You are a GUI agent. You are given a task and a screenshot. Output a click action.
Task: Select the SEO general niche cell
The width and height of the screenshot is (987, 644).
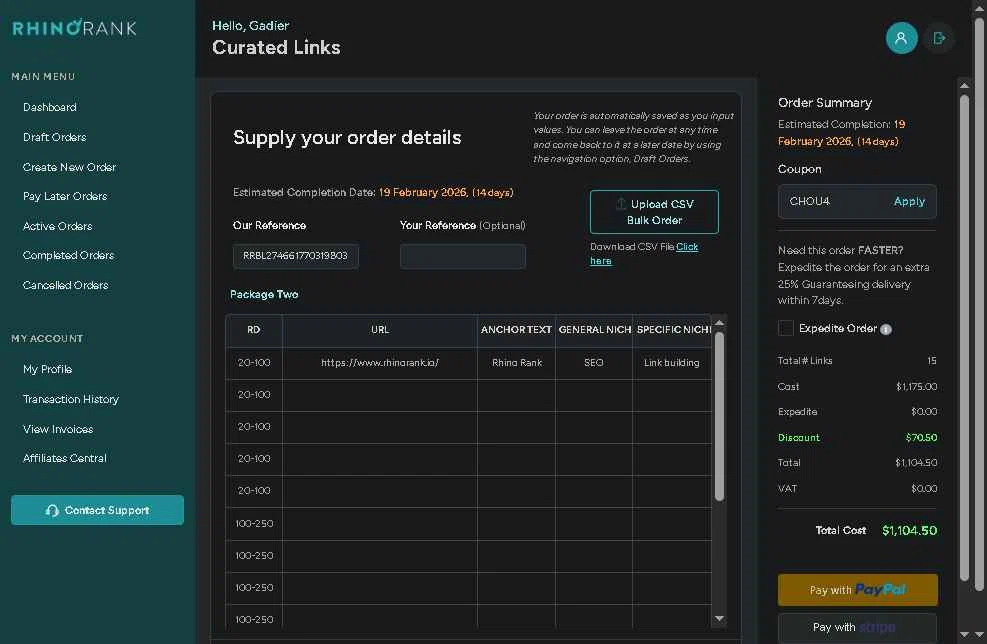pyautogui.click(x=594, y=363)
